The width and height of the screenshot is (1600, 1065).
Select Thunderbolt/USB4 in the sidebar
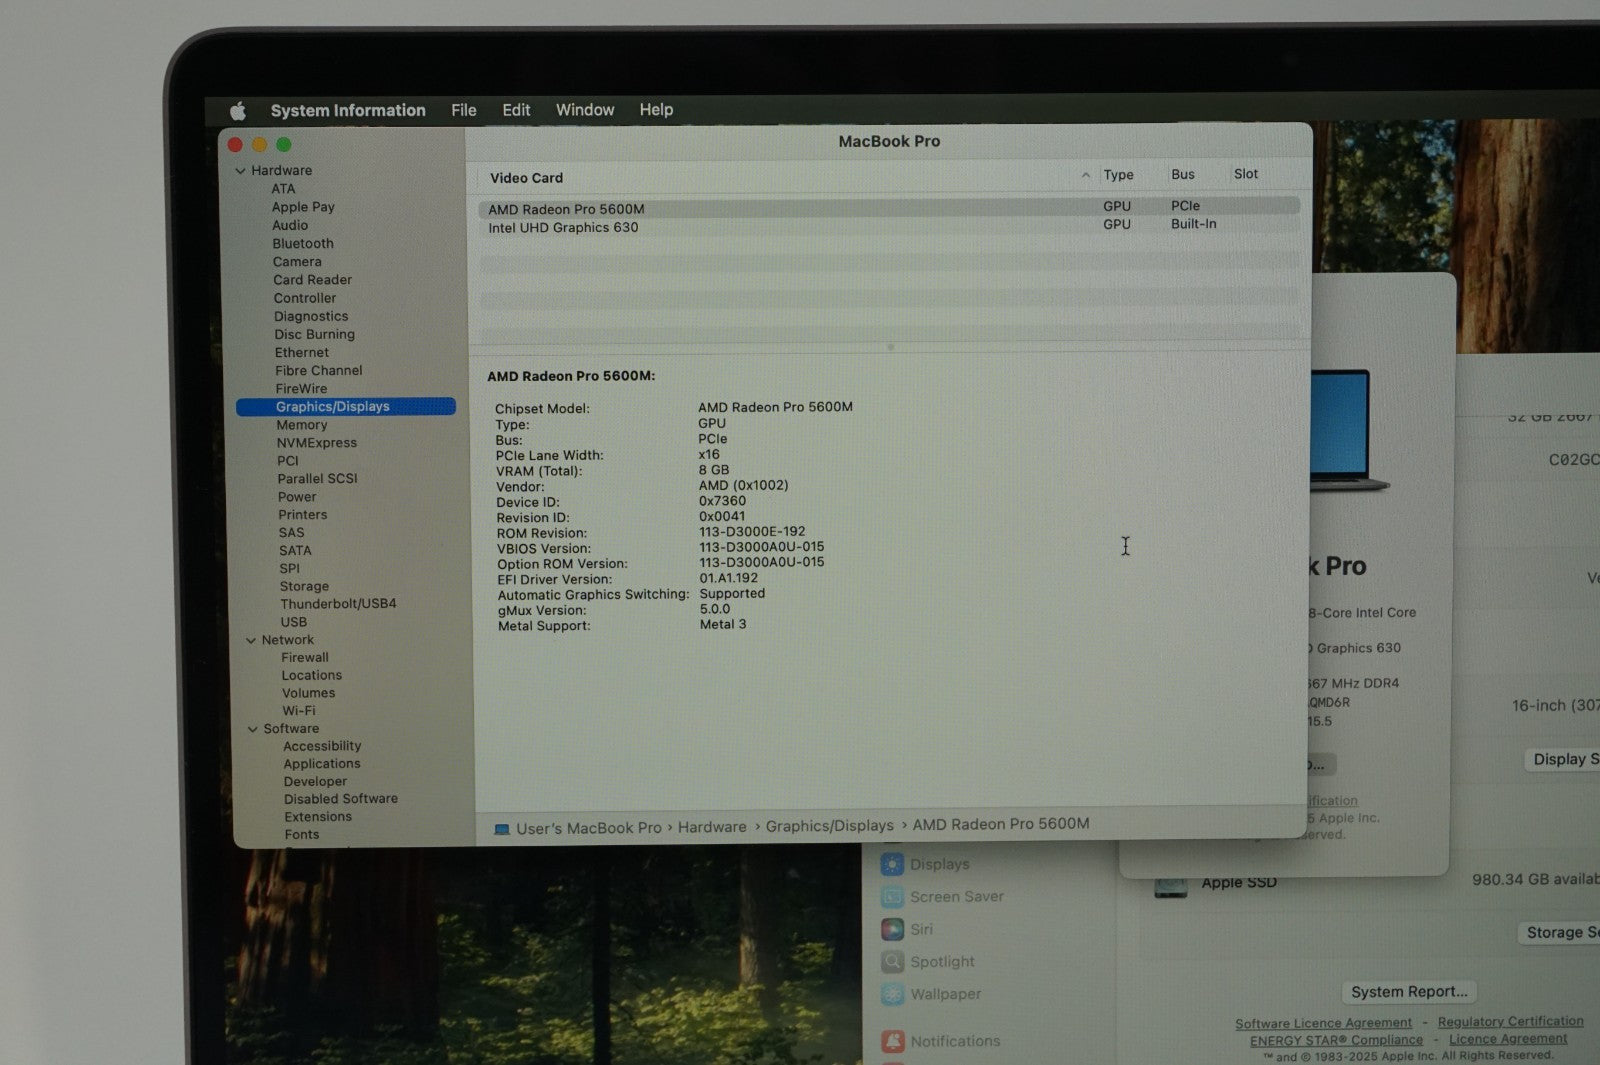(338, 604)
